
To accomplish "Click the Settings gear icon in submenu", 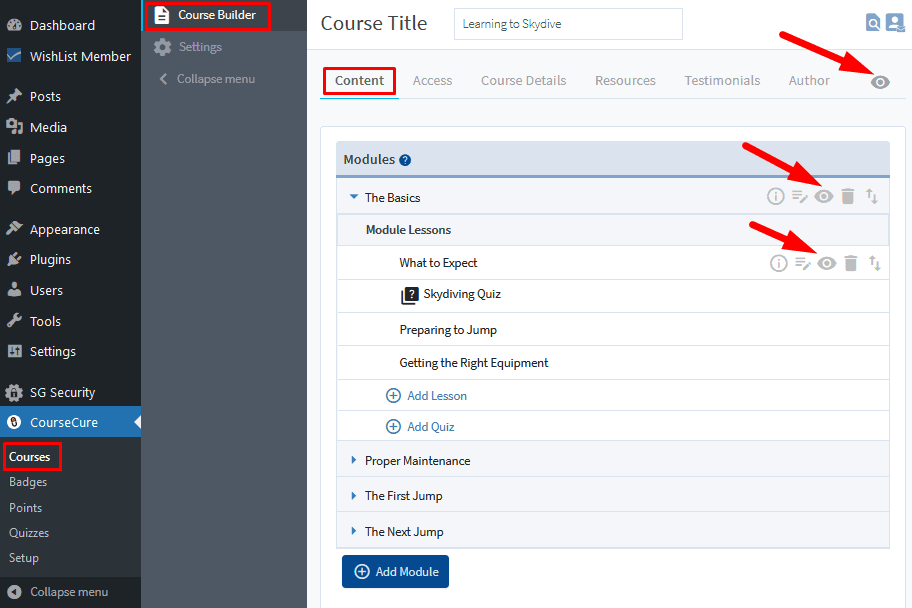I will point(163,47).
